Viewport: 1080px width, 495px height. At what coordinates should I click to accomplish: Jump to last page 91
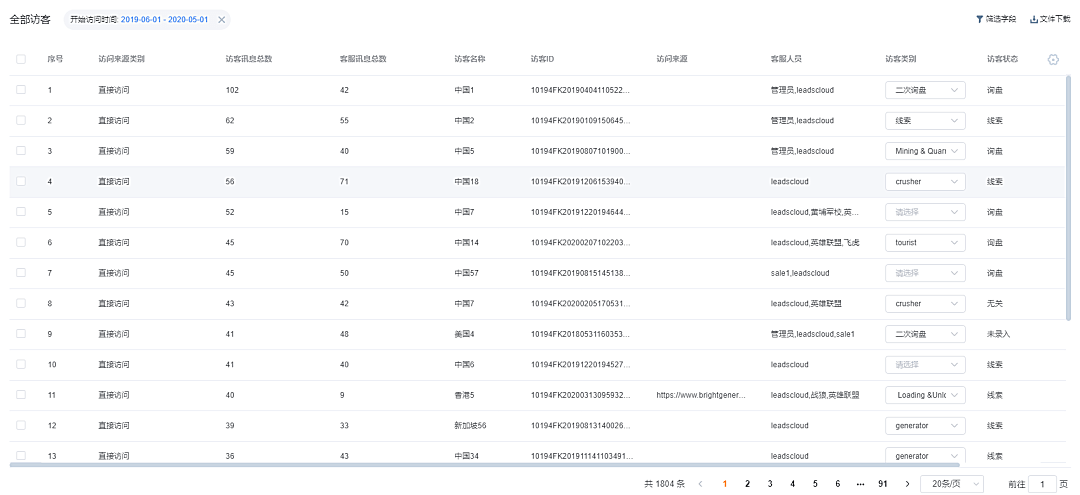(x=882, y=484)
